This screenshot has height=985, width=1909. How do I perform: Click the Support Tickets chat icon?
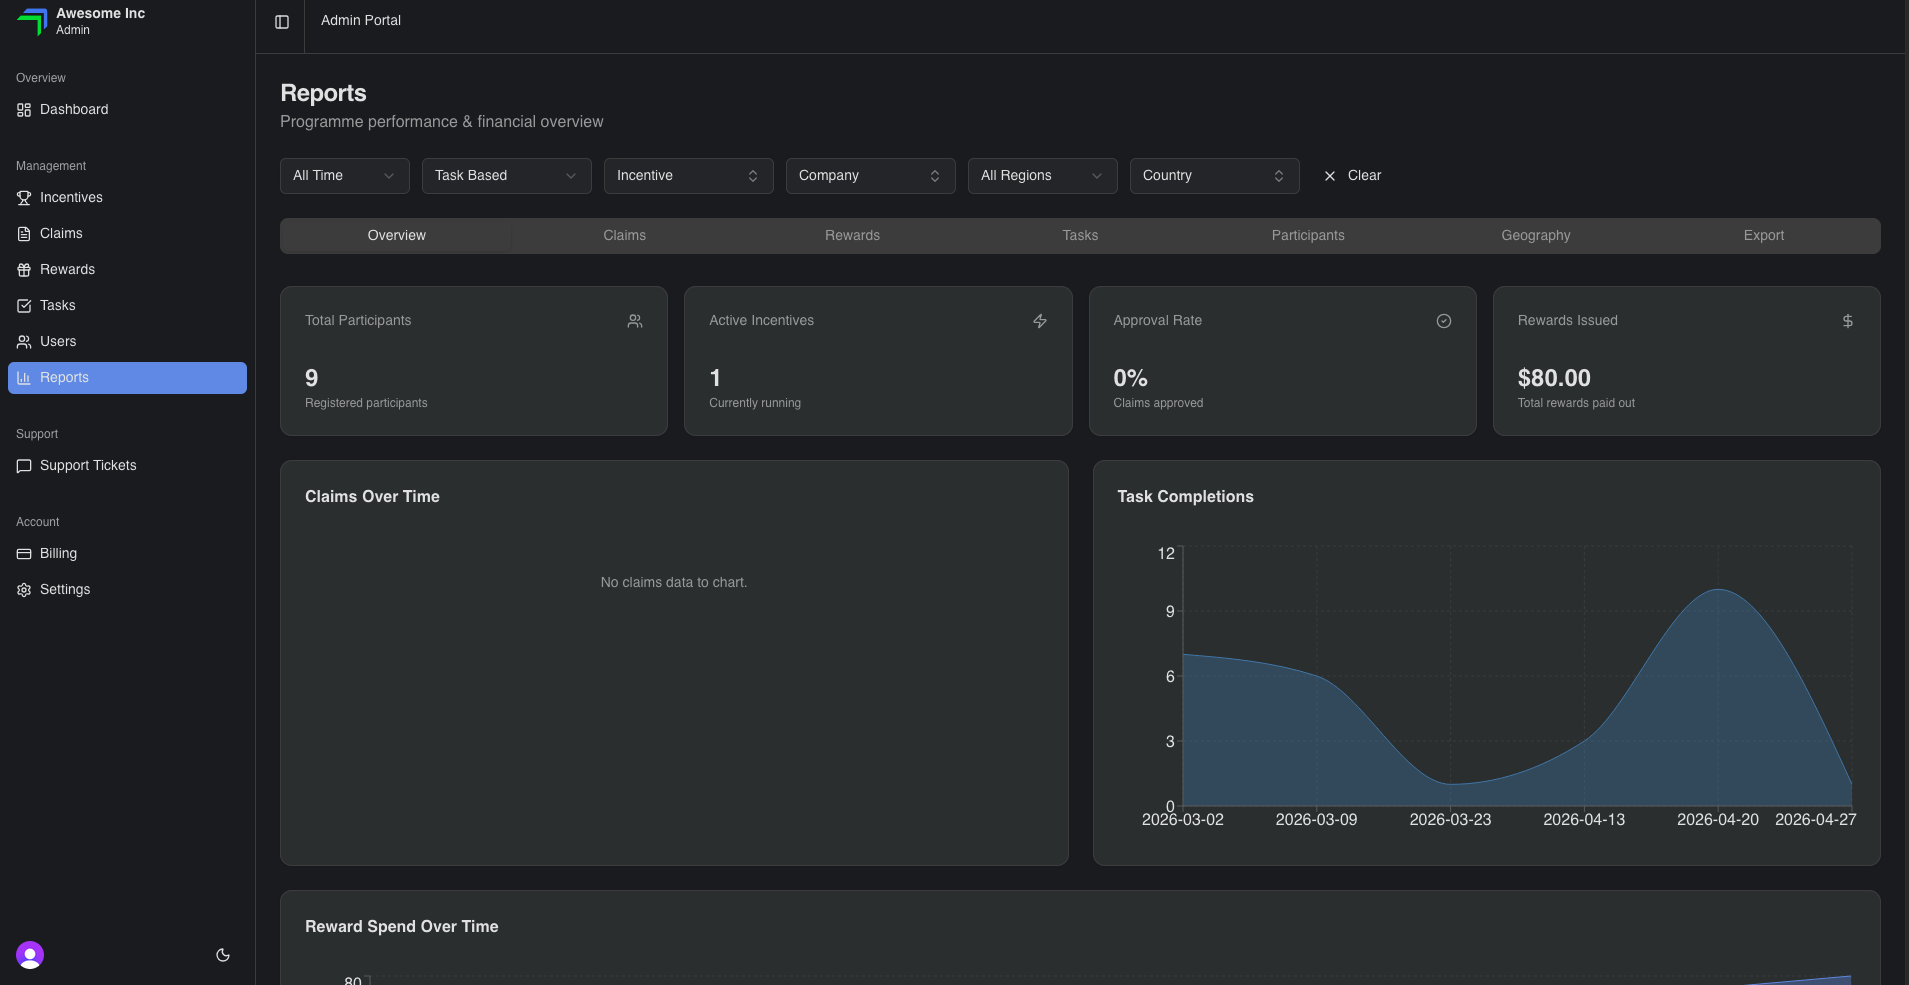24,466
